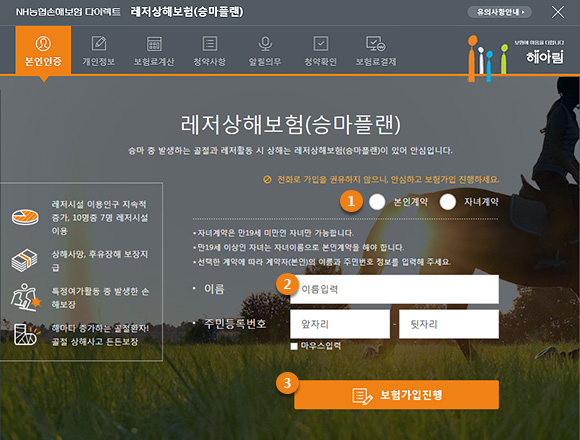
Task: Click text 상해사망, 후유장해 보장지급
Action: pos(100,261)
